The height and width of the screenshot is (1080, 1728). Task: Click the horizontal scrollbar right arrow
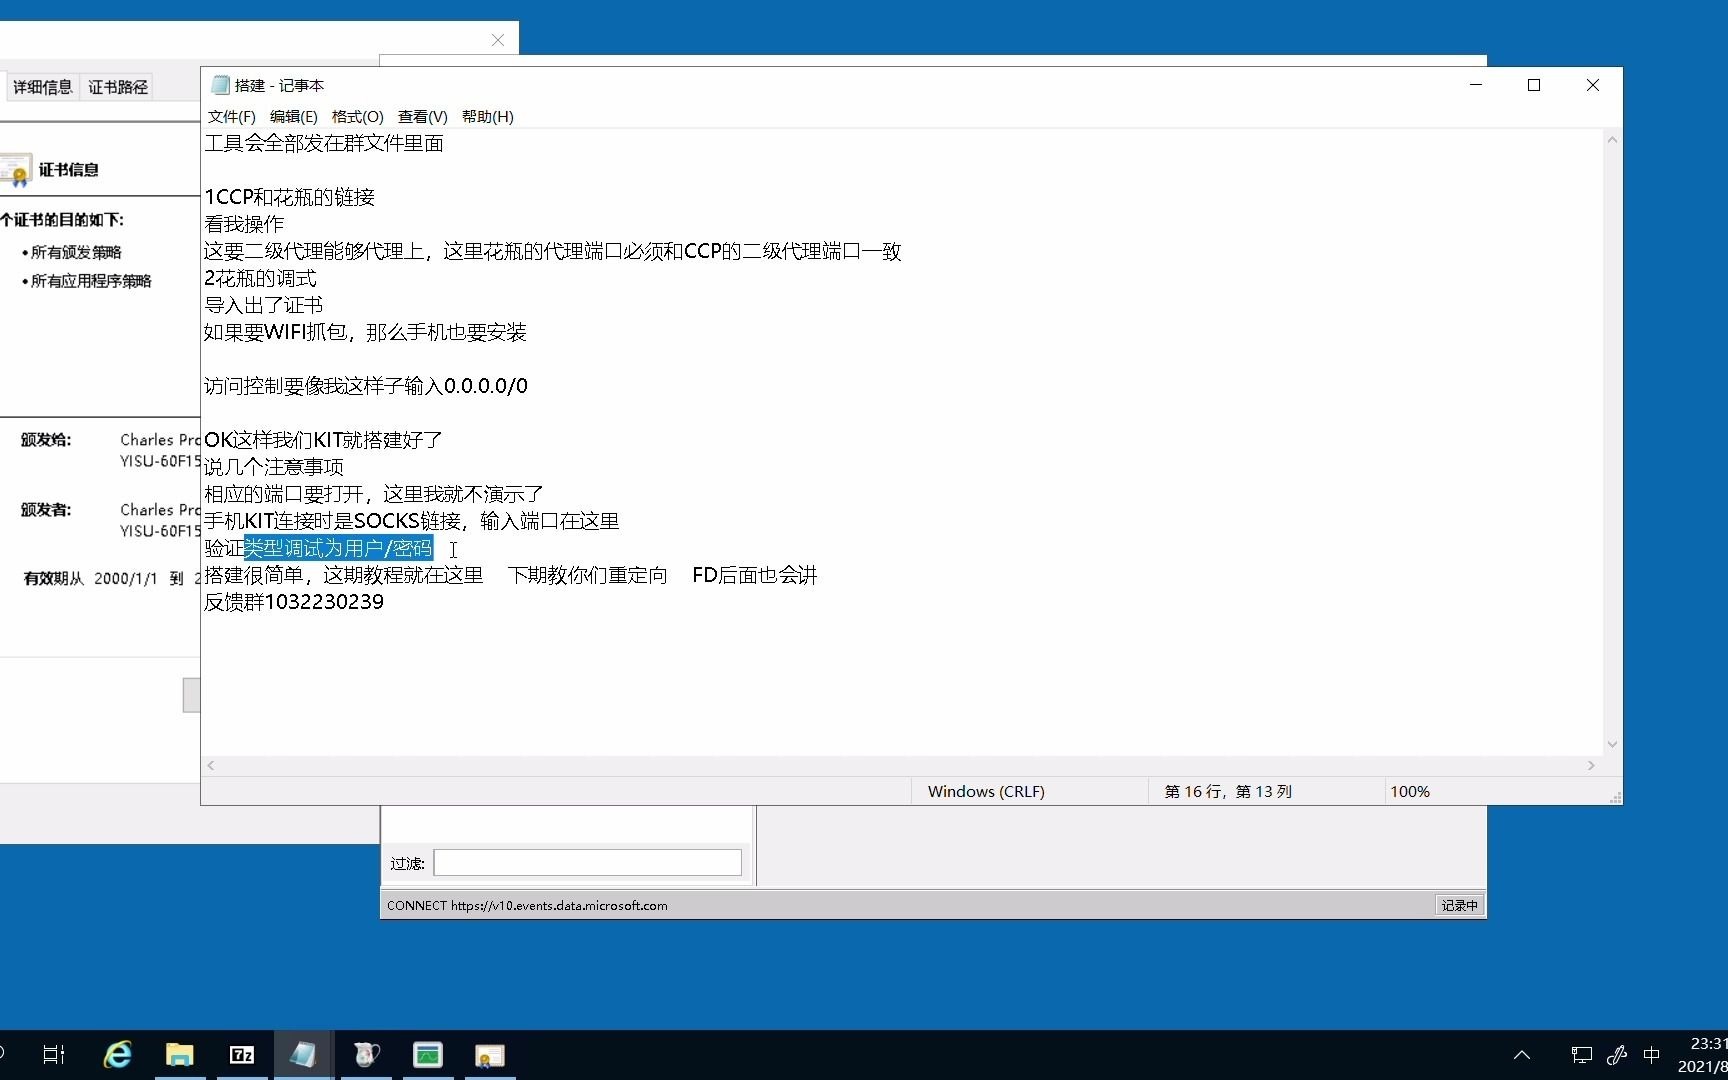click(1591, 765)
